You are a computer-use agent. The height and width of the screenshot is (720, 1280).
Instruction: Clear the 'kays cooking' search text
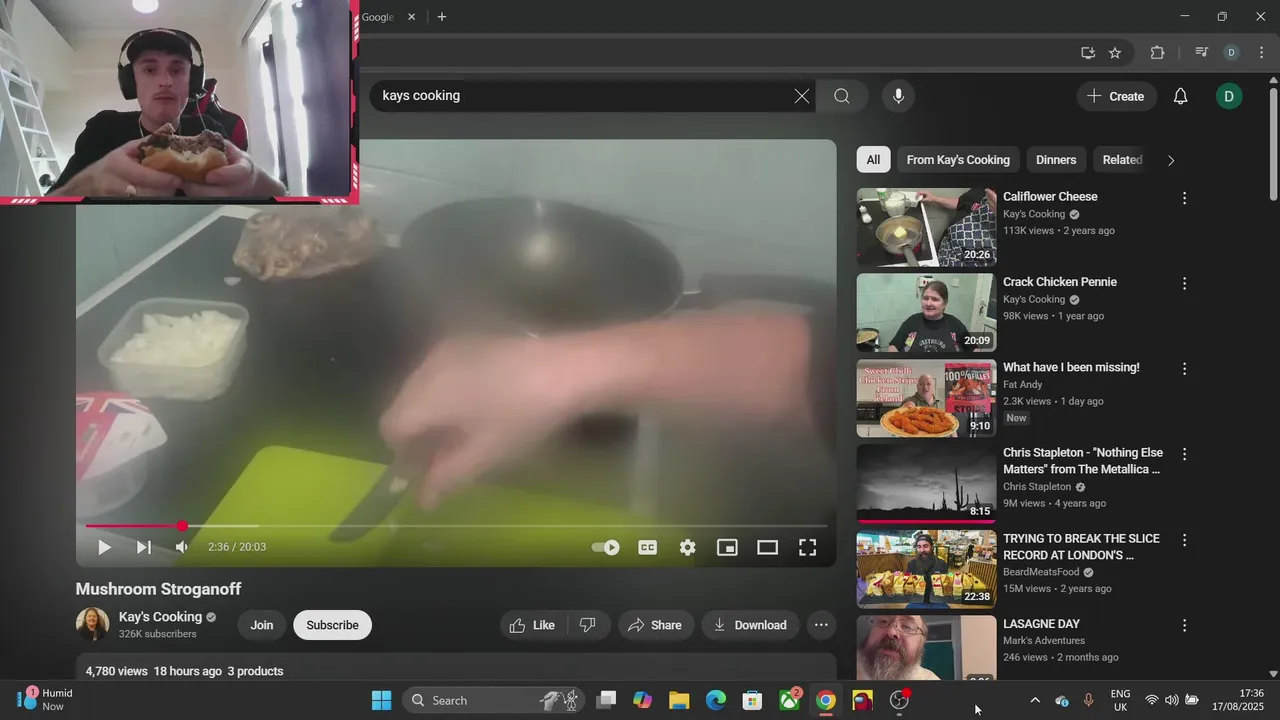point(802,96)
